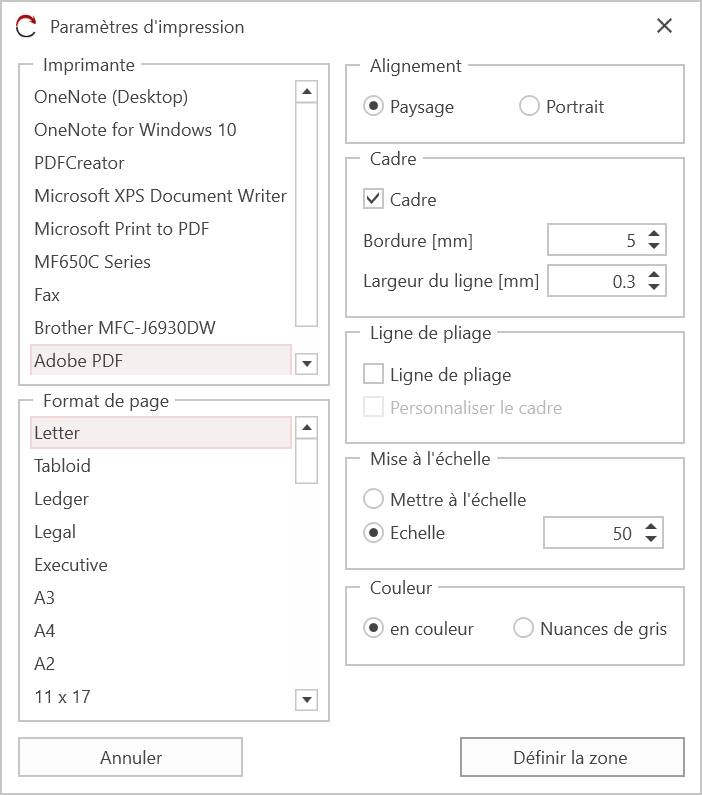The image size is (702, 795).
Task: Choose the PDFCreator printer
Action: (x=79, y=163)
